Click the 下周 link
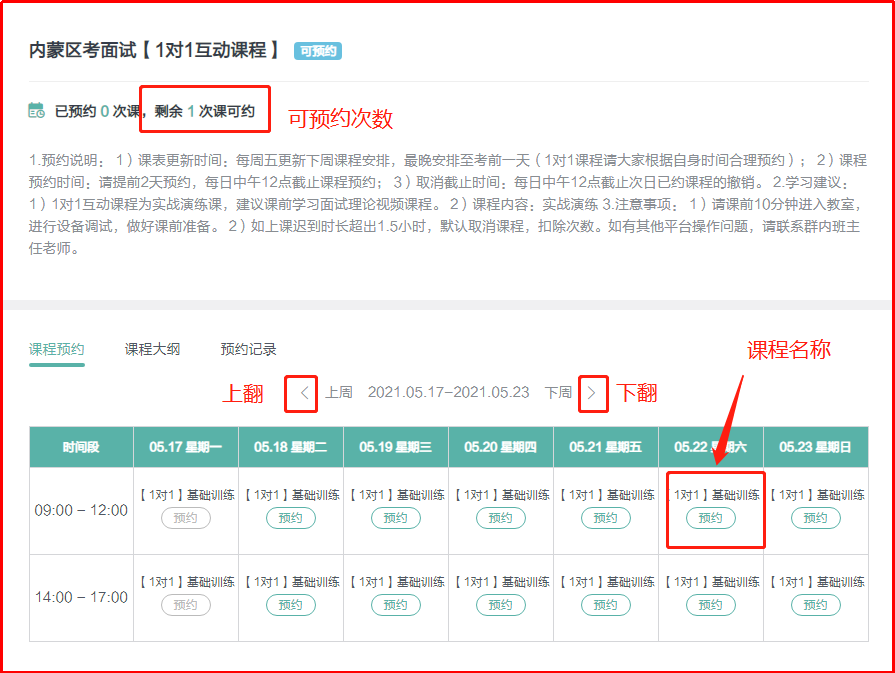This screenshot has width=895, height=673. tap(558, 393)
